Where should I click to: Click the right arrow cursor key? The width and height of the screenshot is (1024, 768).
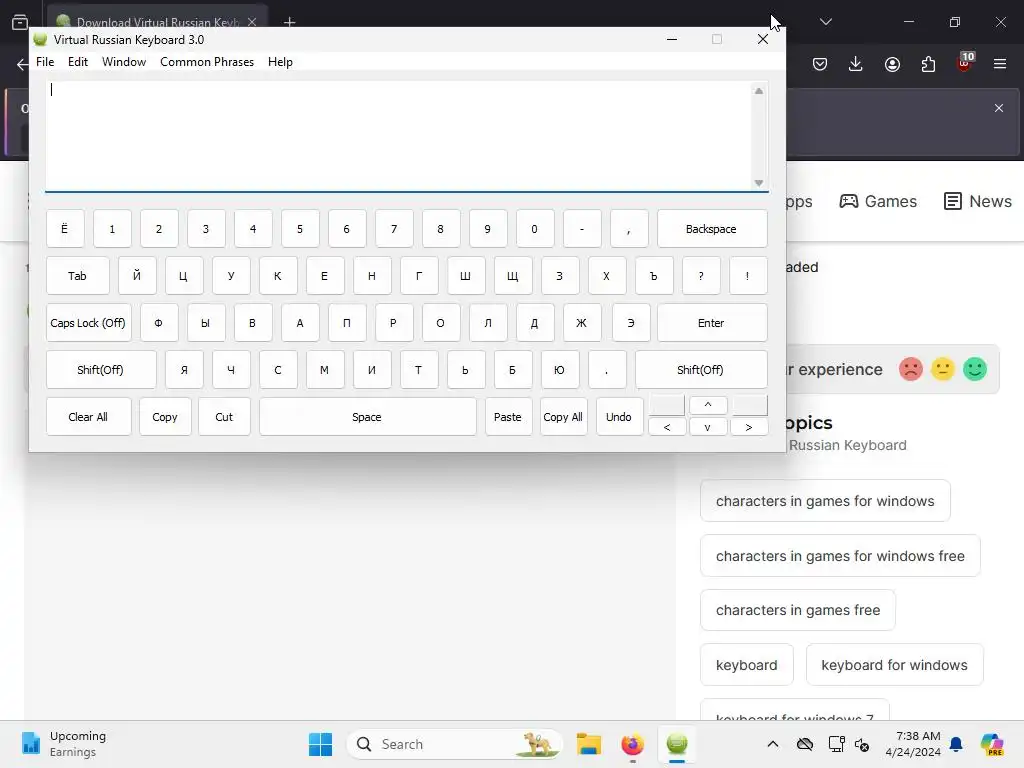[x=749, y=427]
